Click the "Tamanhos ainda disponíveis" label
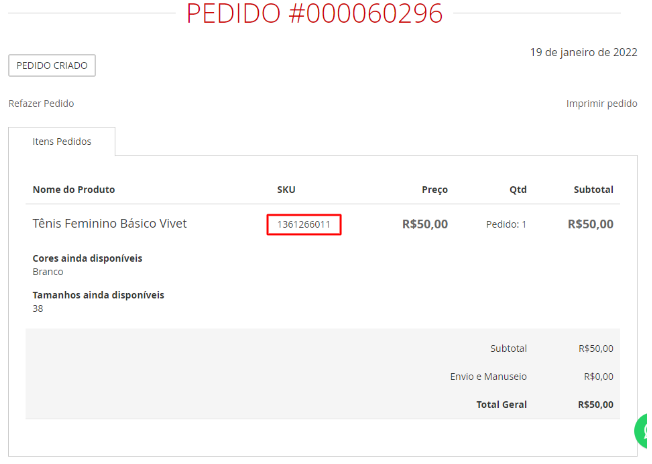The image size is (652, 464). [98, 295]
